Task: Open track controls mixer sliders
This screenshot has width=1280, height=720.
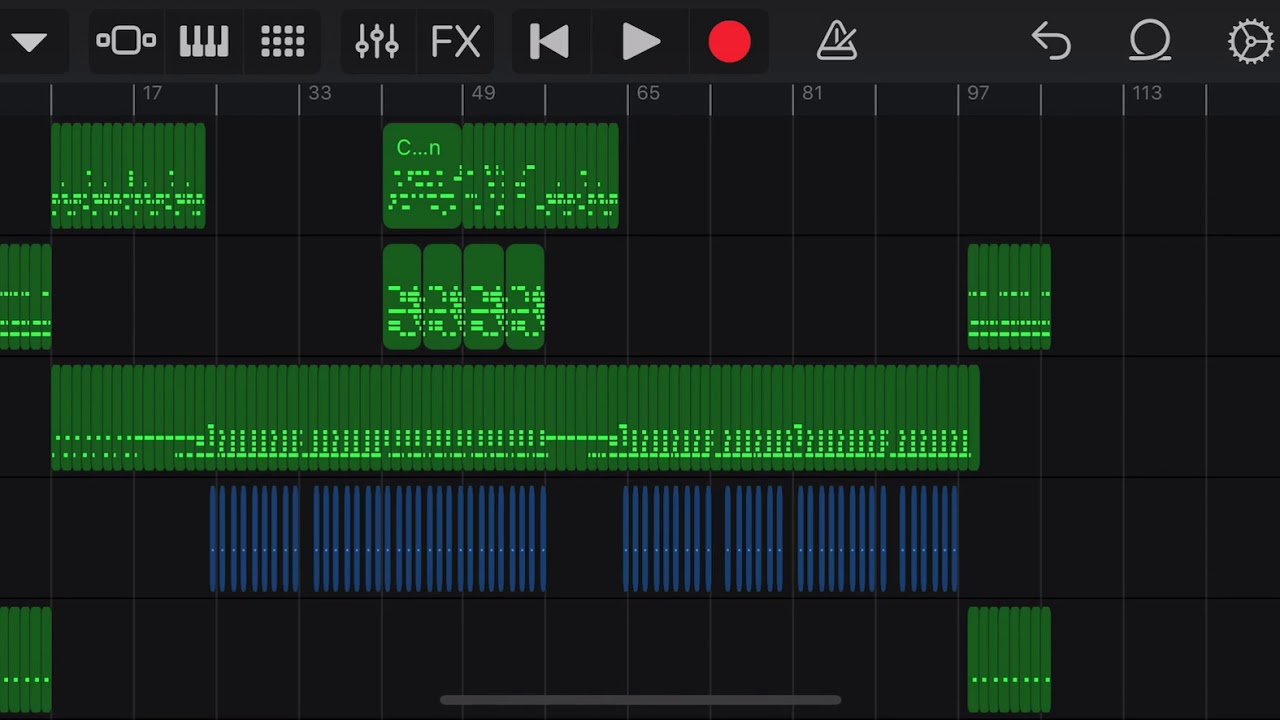Action: click(x=377, y=41)
